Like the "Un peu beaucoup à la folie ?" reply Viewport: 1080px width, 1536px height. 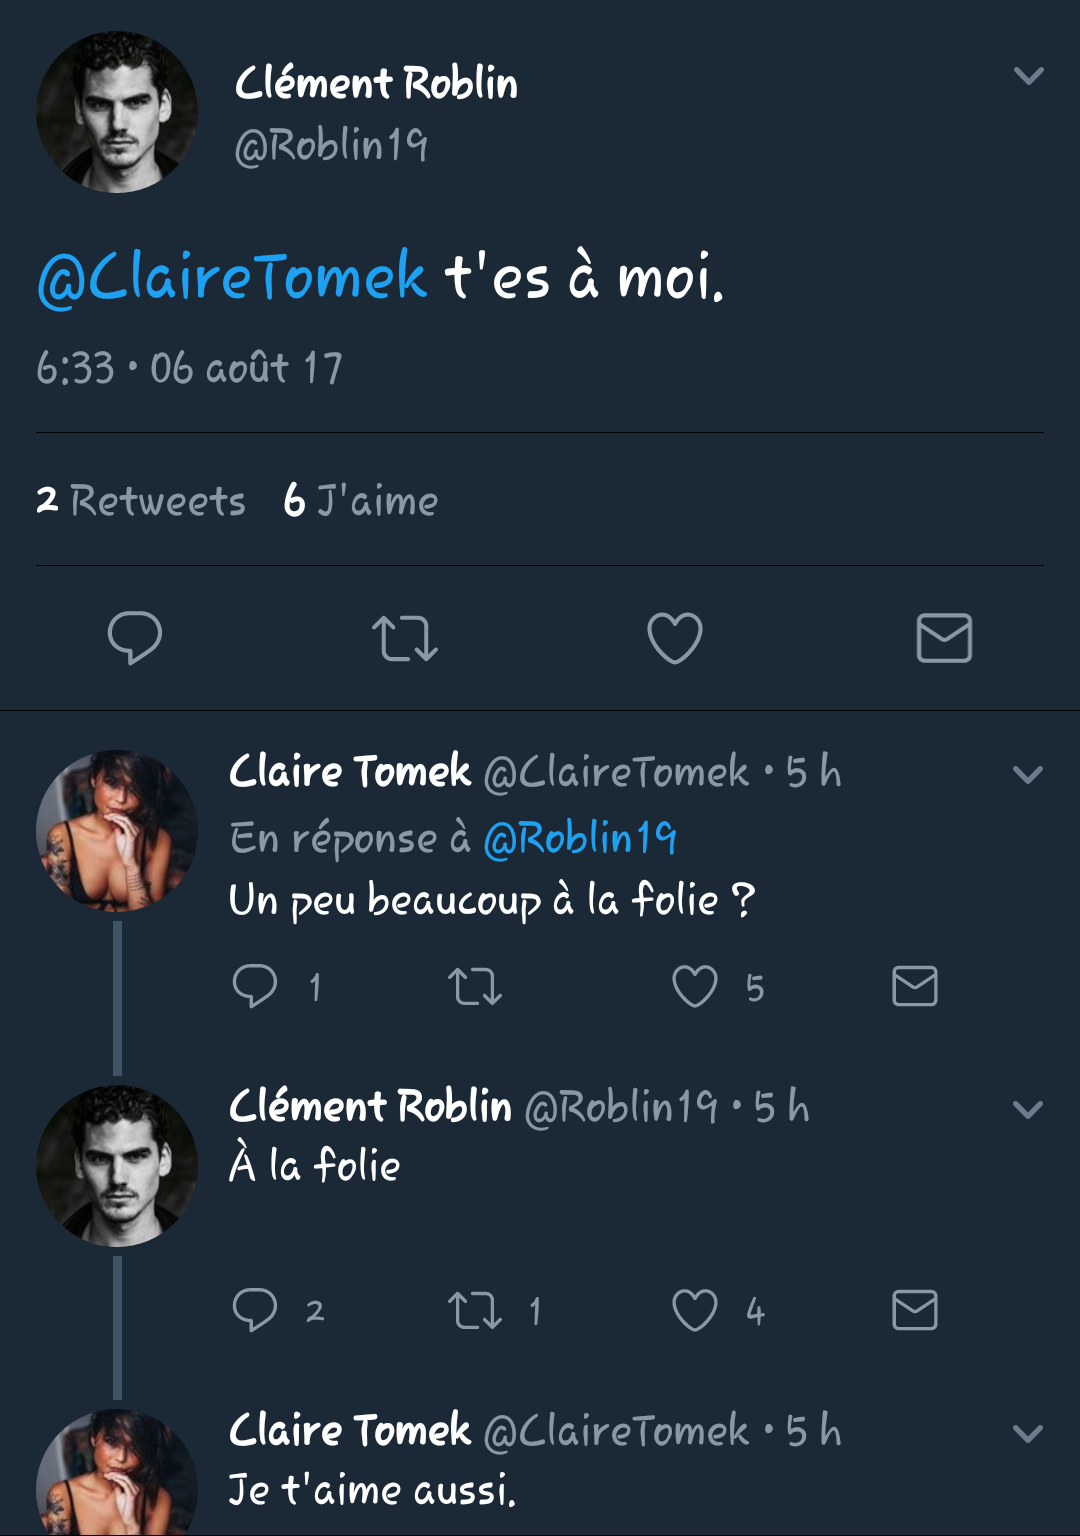coord(695,986)
